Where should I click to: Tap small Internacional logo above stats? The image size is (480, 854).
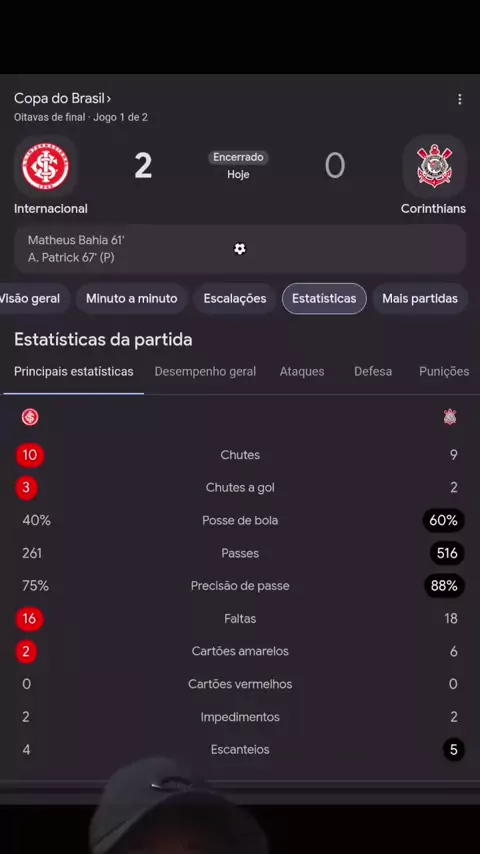coord(30,417)
